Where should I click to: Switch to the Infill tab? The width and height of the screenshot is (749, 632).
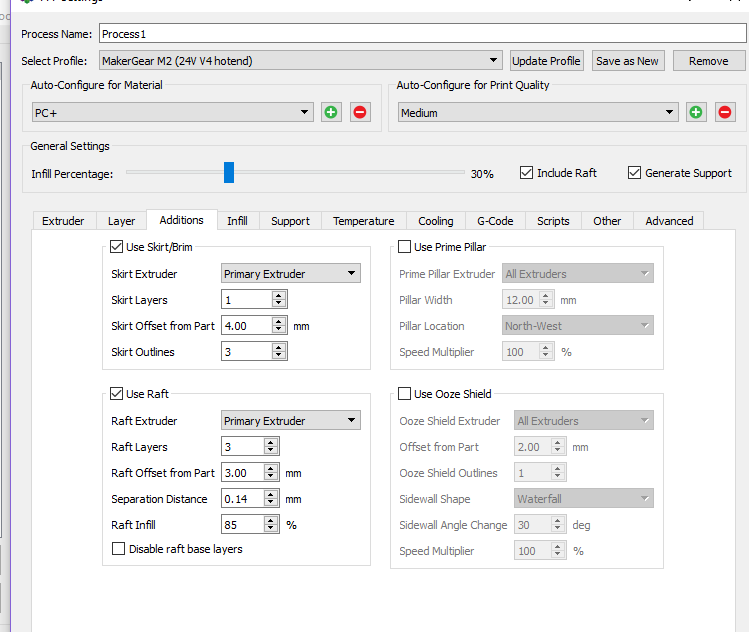click(x=237, y=221)
